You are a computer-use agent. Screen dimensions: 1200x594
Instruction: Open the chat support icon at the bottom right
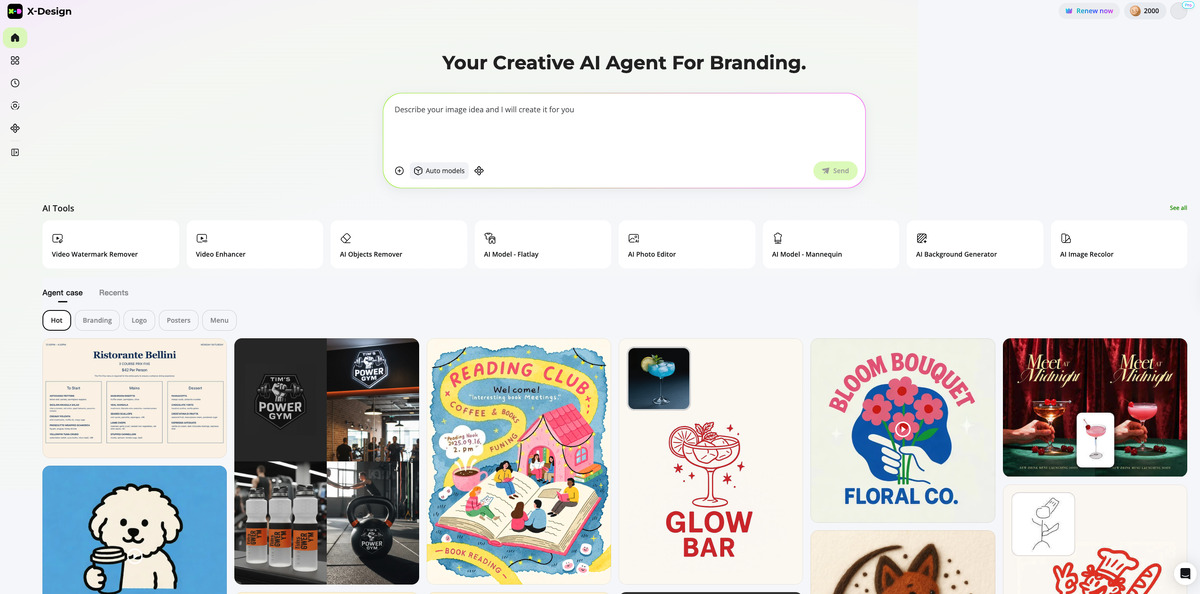(x=1185, y=573)
